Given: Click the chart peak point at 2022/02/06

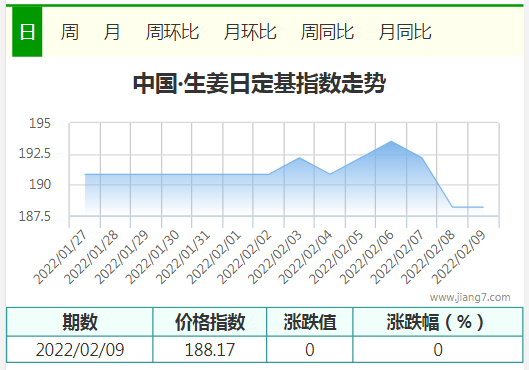Looking at the screenshot, I should click(391, 141).
